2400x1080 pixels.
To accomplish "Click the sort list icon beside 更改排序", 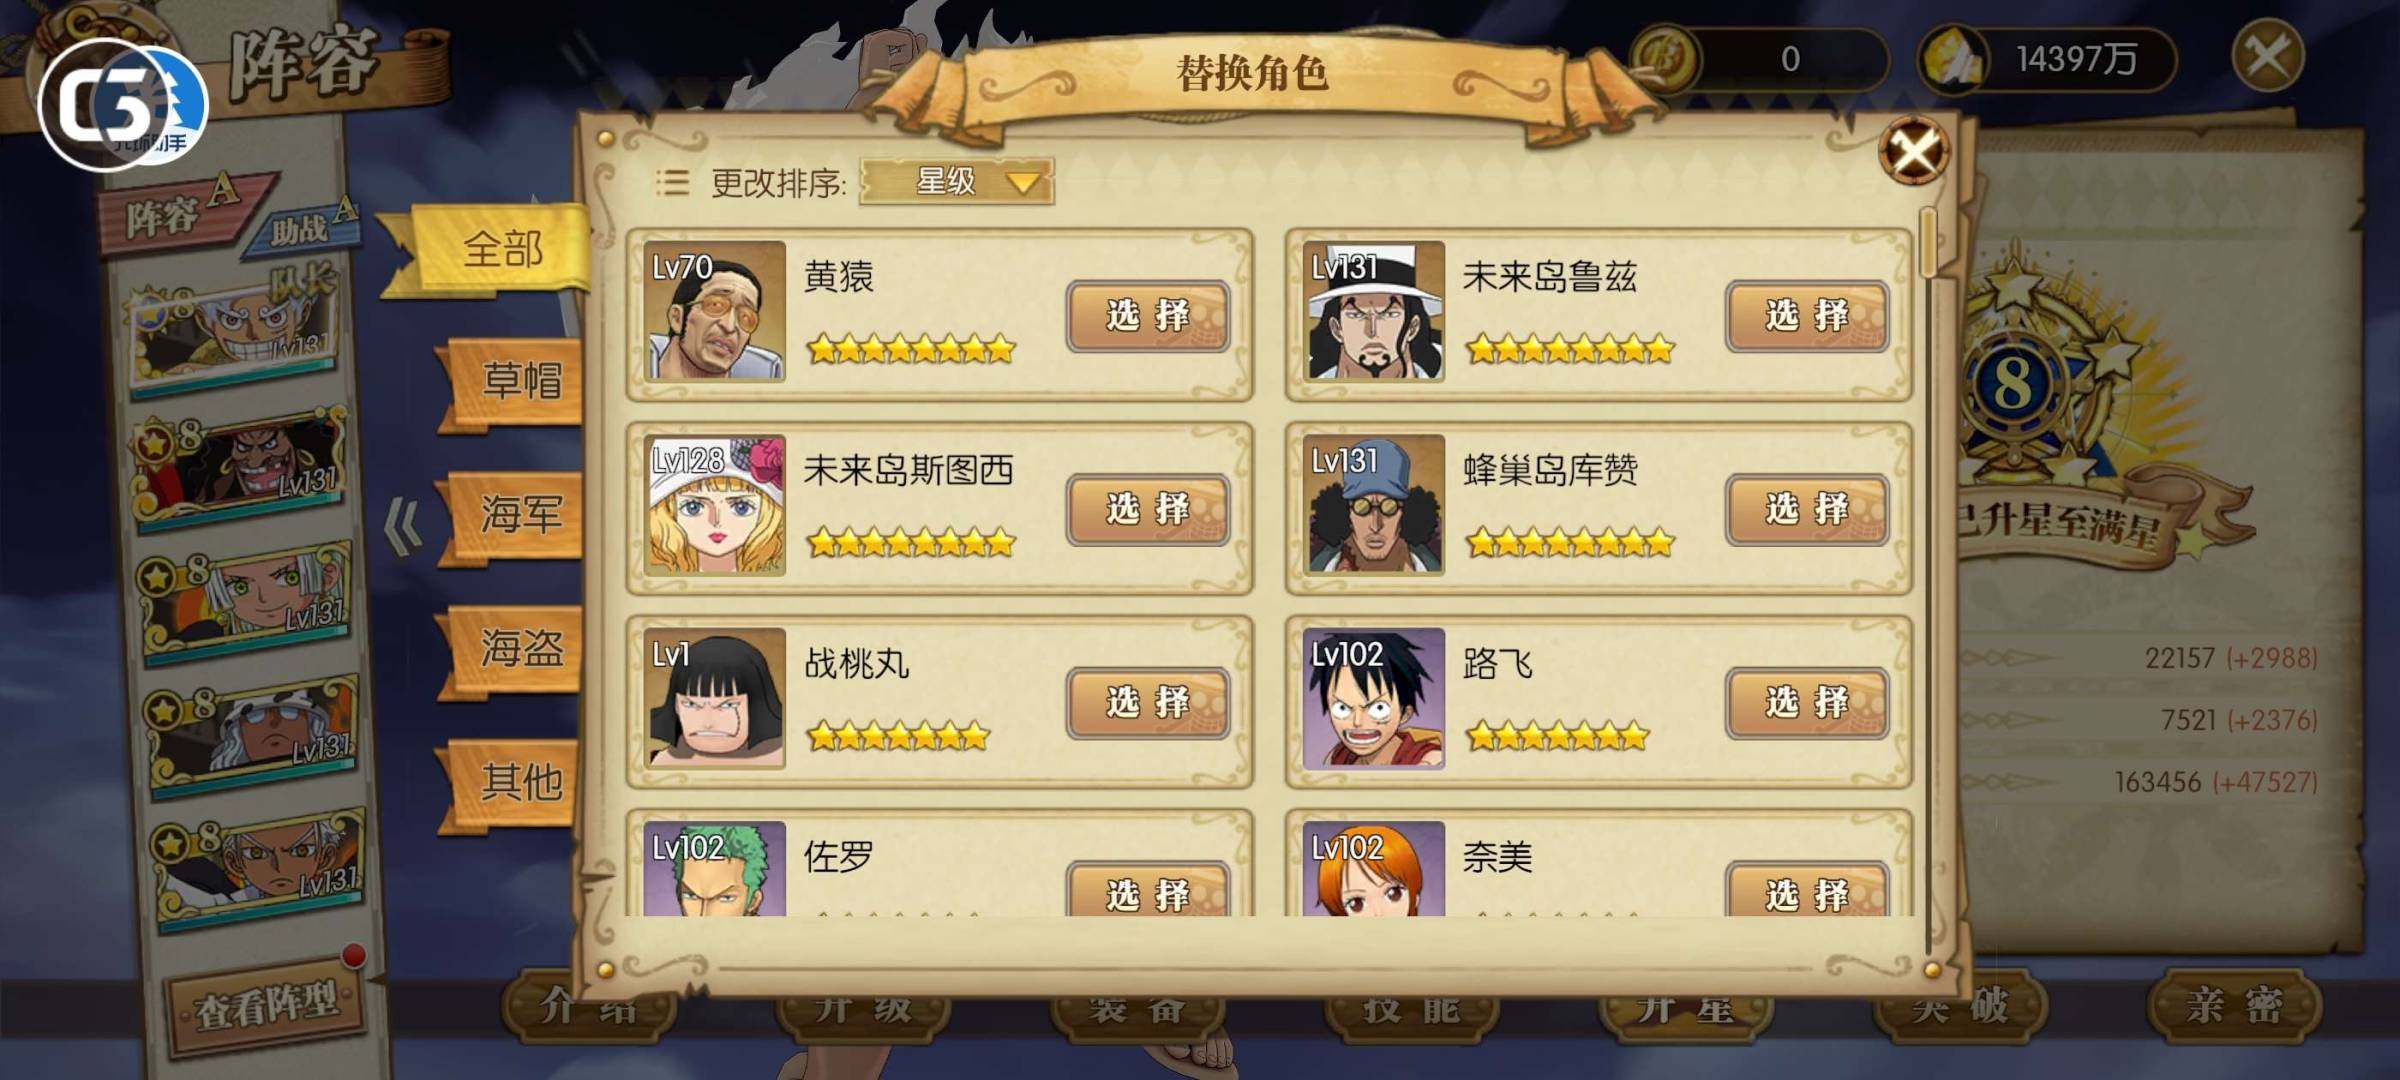I will tap(672, 182).
